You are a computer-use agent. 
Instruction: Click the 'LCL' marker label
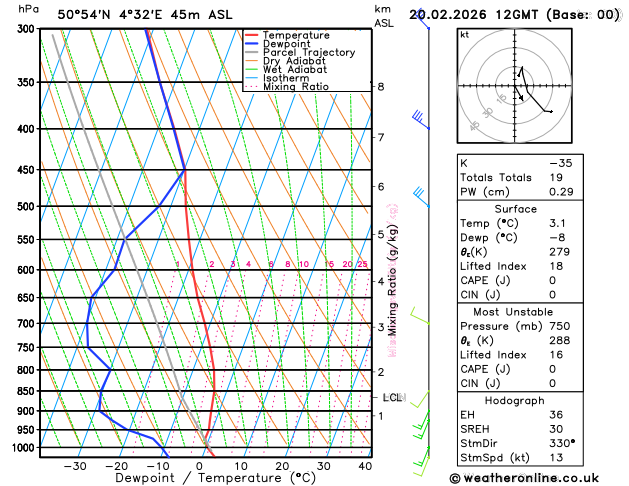point(392,397)
